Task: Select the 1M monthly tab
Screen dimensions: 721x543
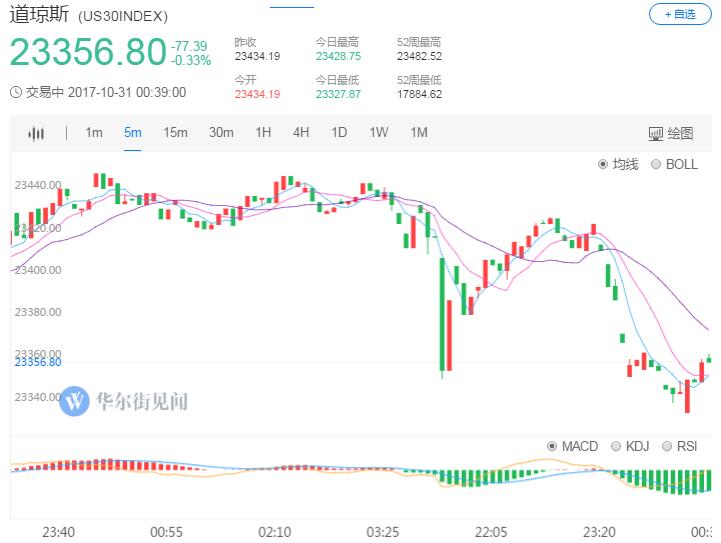Action: click(x=419, y=133)
